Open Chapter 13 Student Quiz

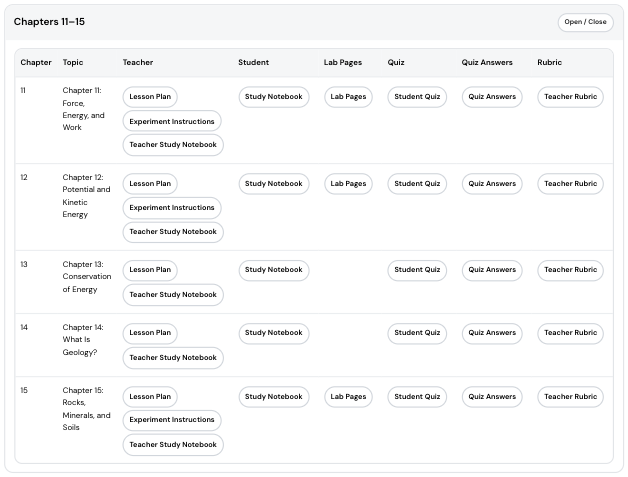[417, 270]
